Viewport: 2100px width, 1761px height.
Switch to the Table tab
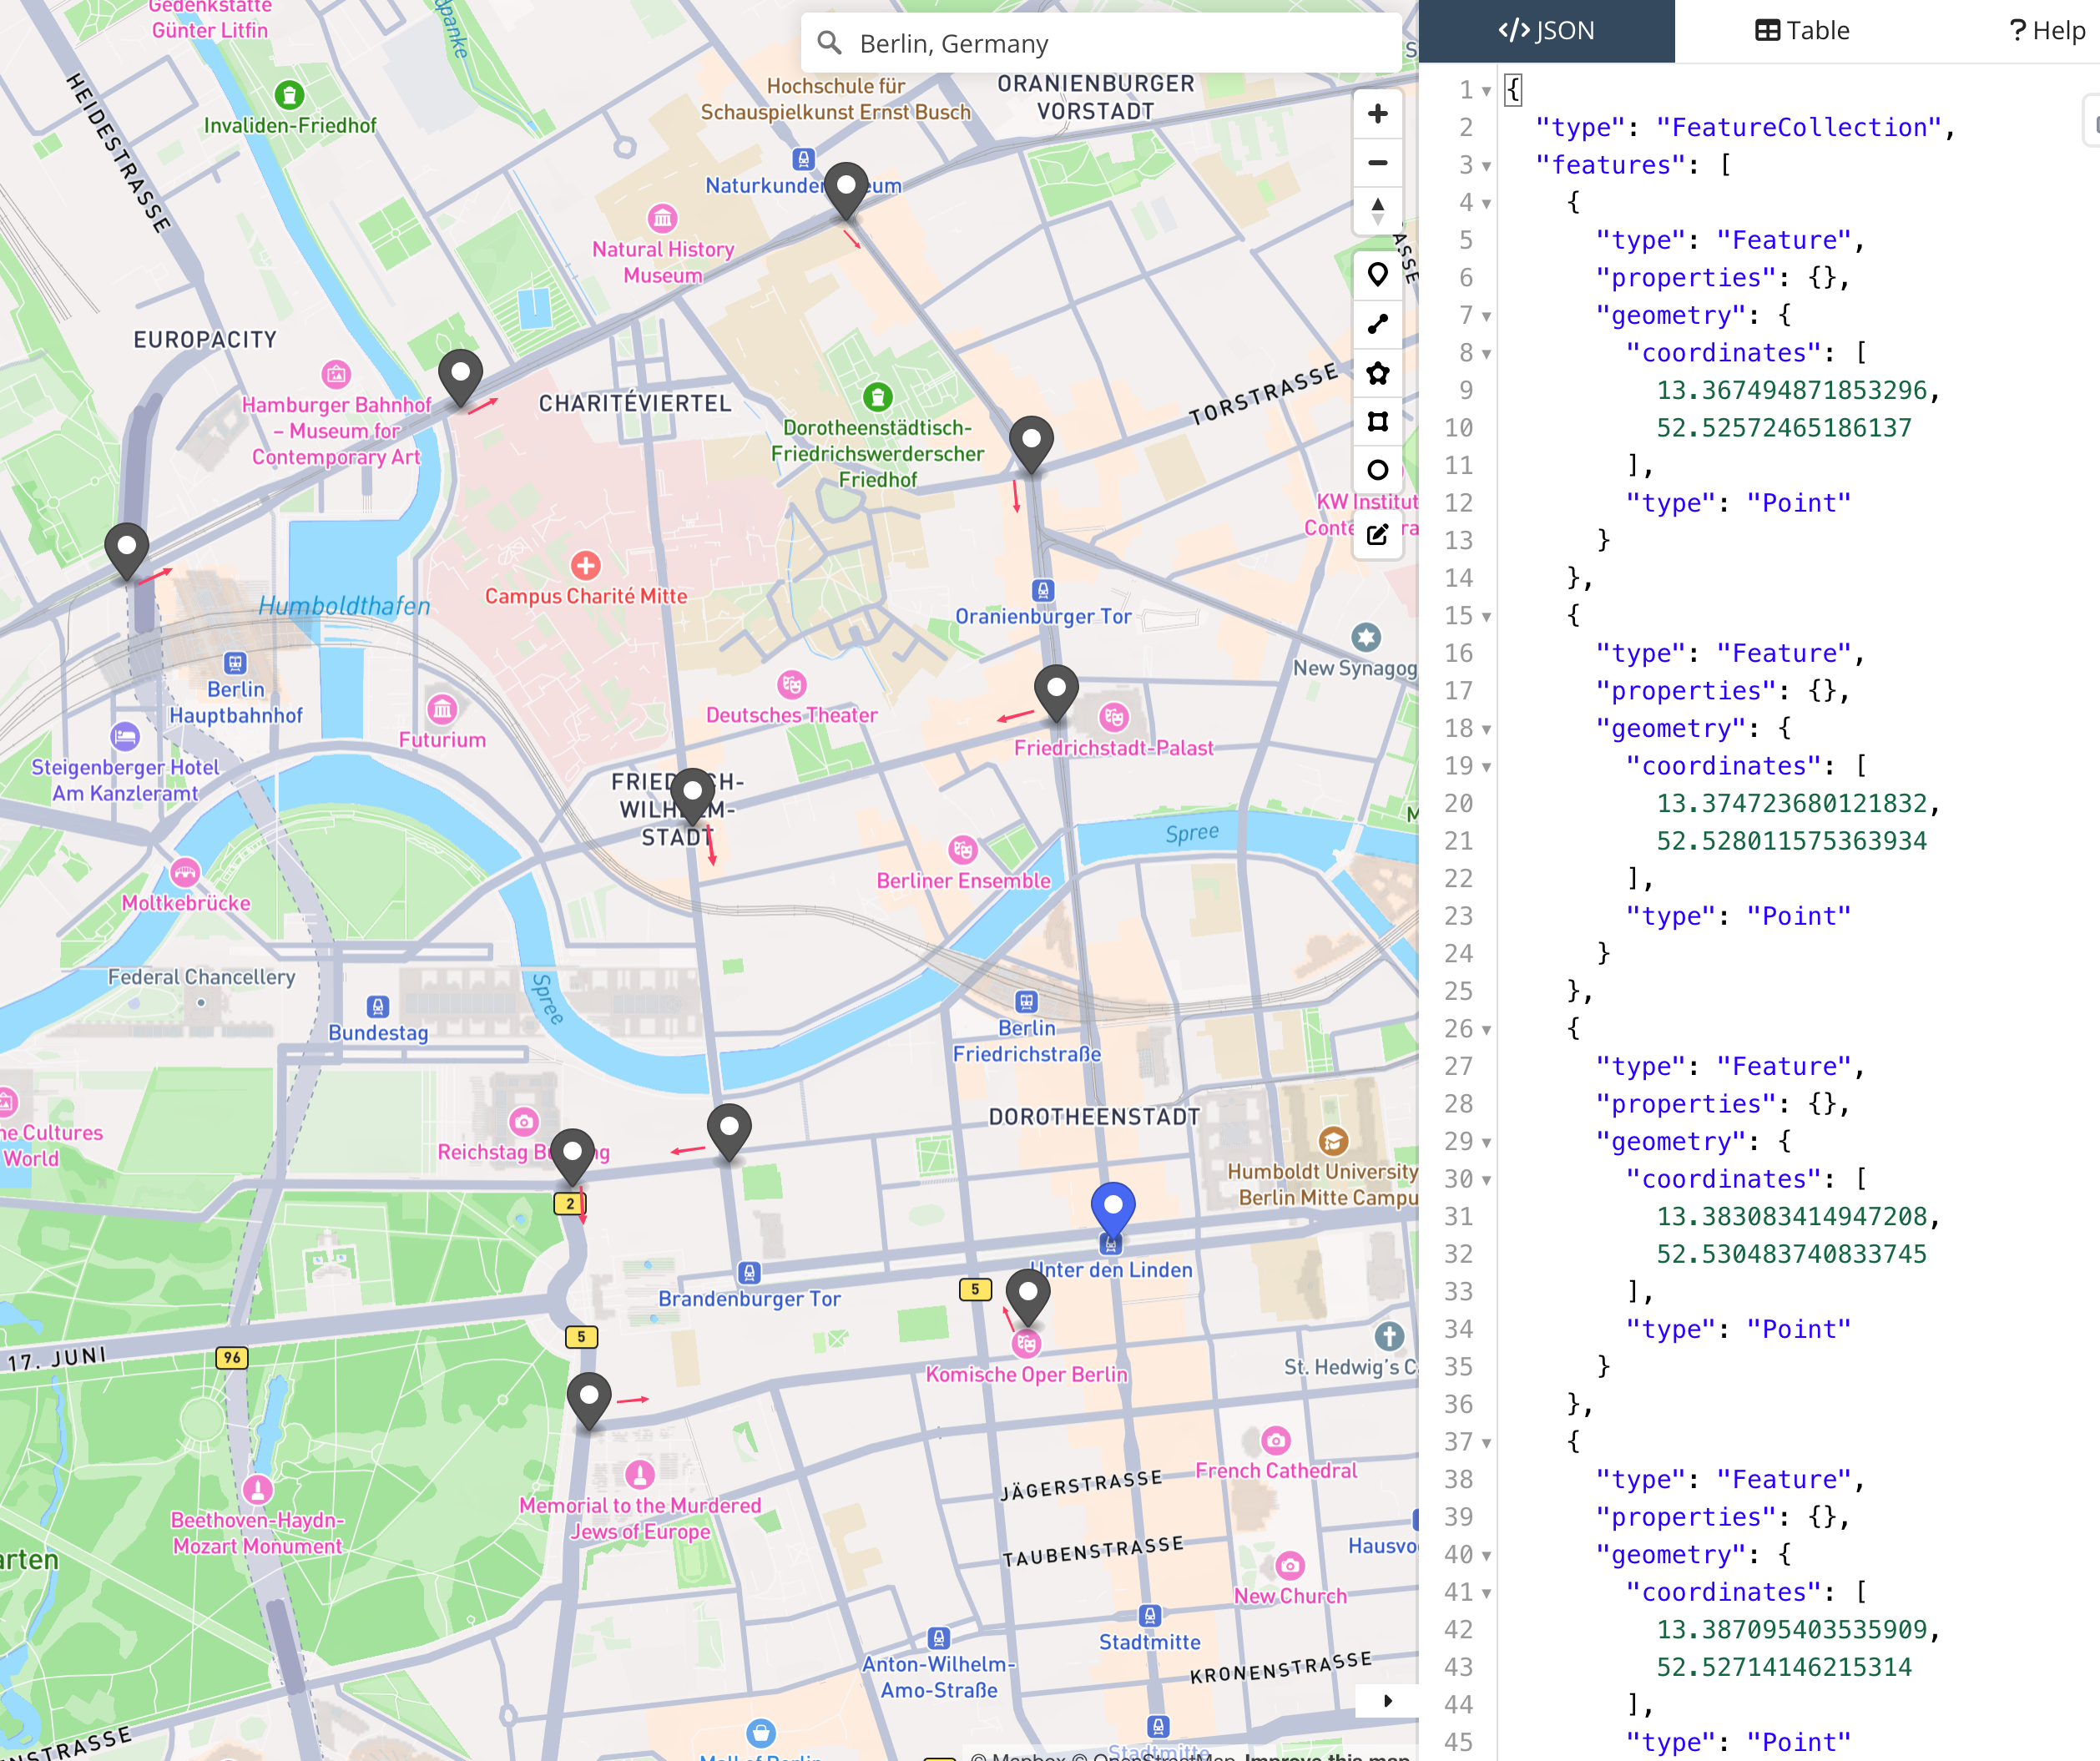pyautogui.click(x=1803, y=31)
